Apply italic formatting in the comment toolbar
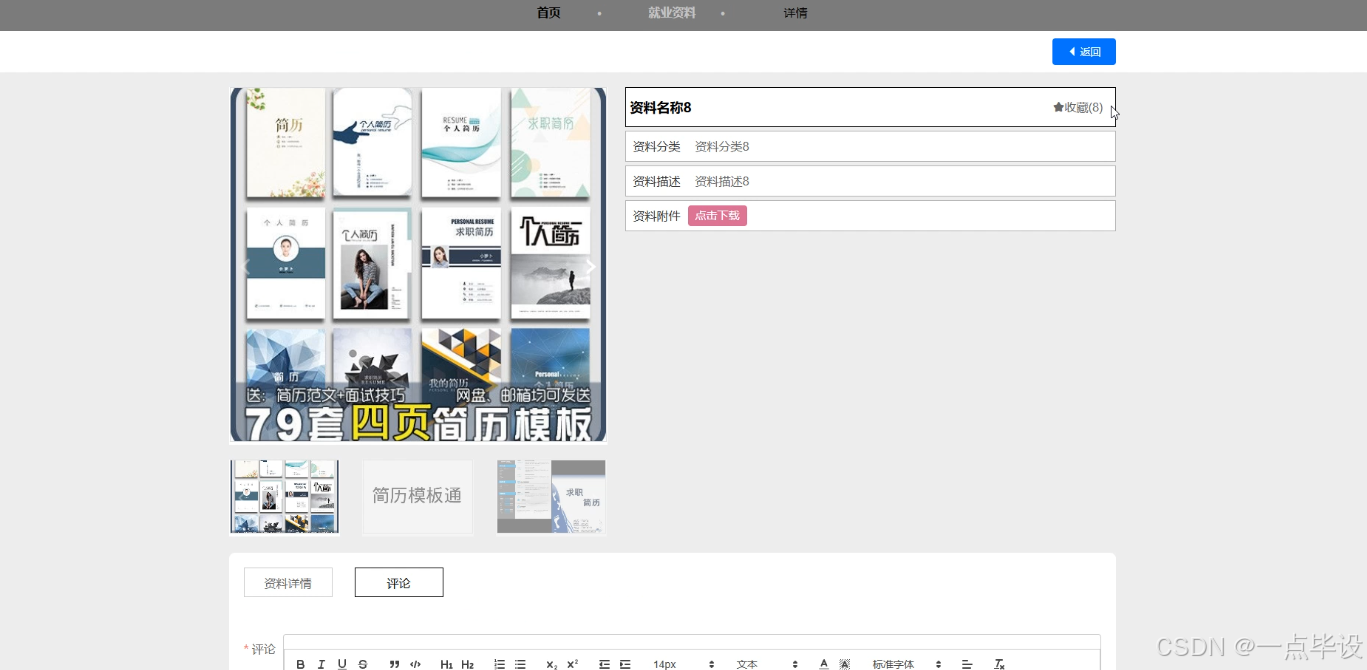The image size is (1367, 670). pyautogui.click(x=321, y=664)
